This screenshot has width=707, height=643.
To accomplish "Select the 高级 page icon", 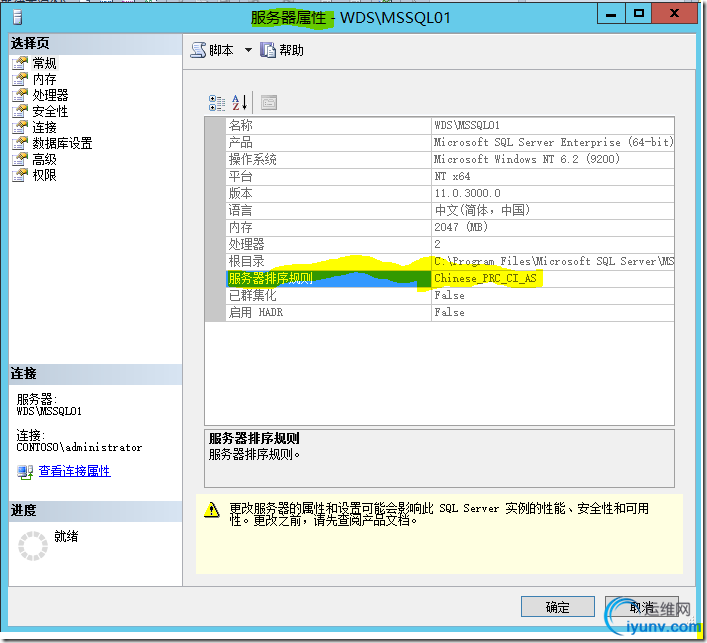I will [x=20, y=159].
